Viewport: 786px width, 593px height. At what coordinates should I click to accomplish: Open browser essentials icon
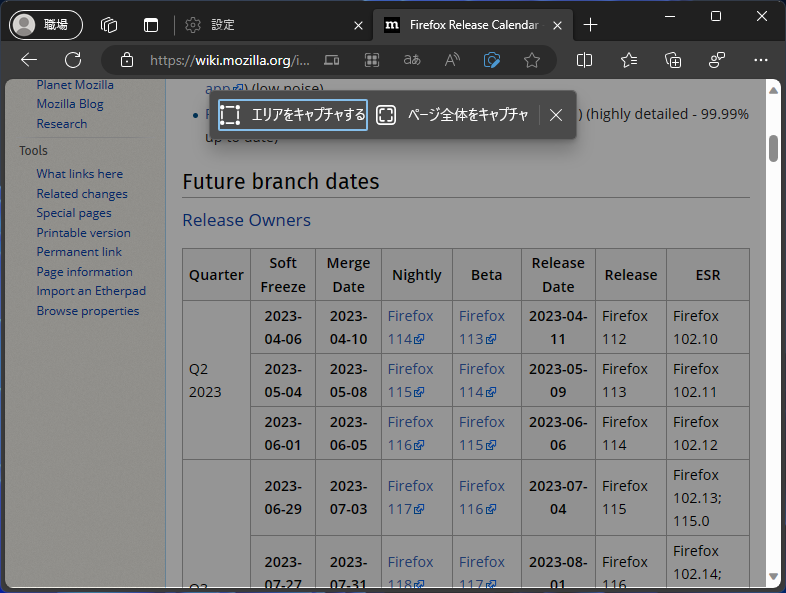click(x=717, y=60)
